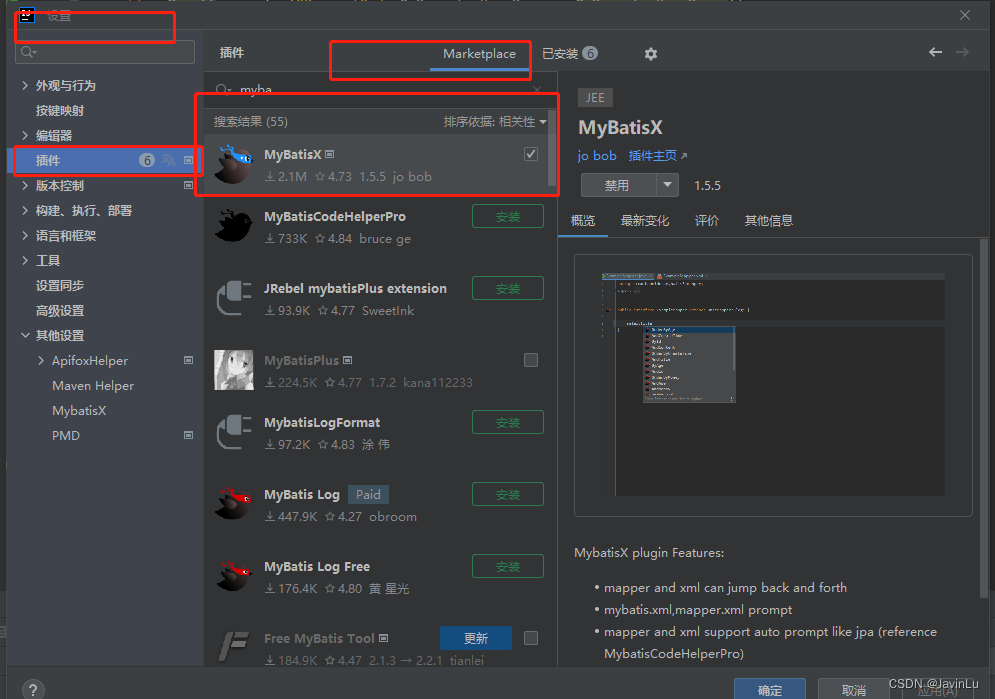The image size is (995, 699).
Task: Uncheck the MyBatisX enabled checkbox
Action: click(x=531, y=154)
